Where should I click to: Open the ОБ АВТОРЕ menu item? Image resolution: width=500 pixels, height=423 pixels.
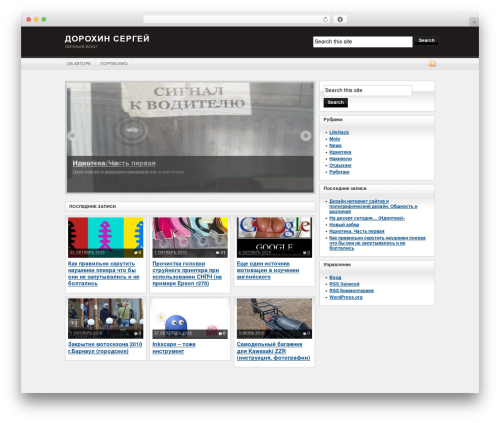click(x=78, y=63)
